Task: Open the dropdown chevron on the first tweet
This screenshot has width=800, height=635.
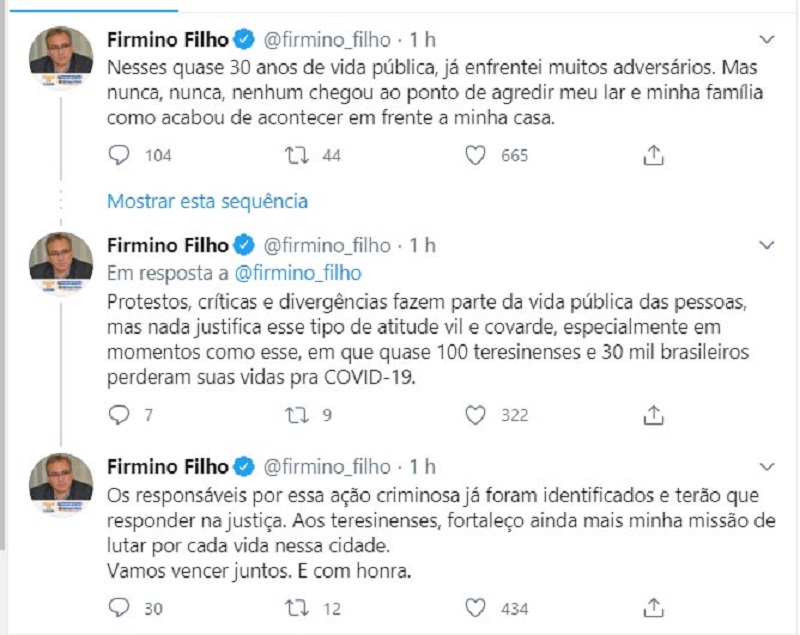Action: 766,39
